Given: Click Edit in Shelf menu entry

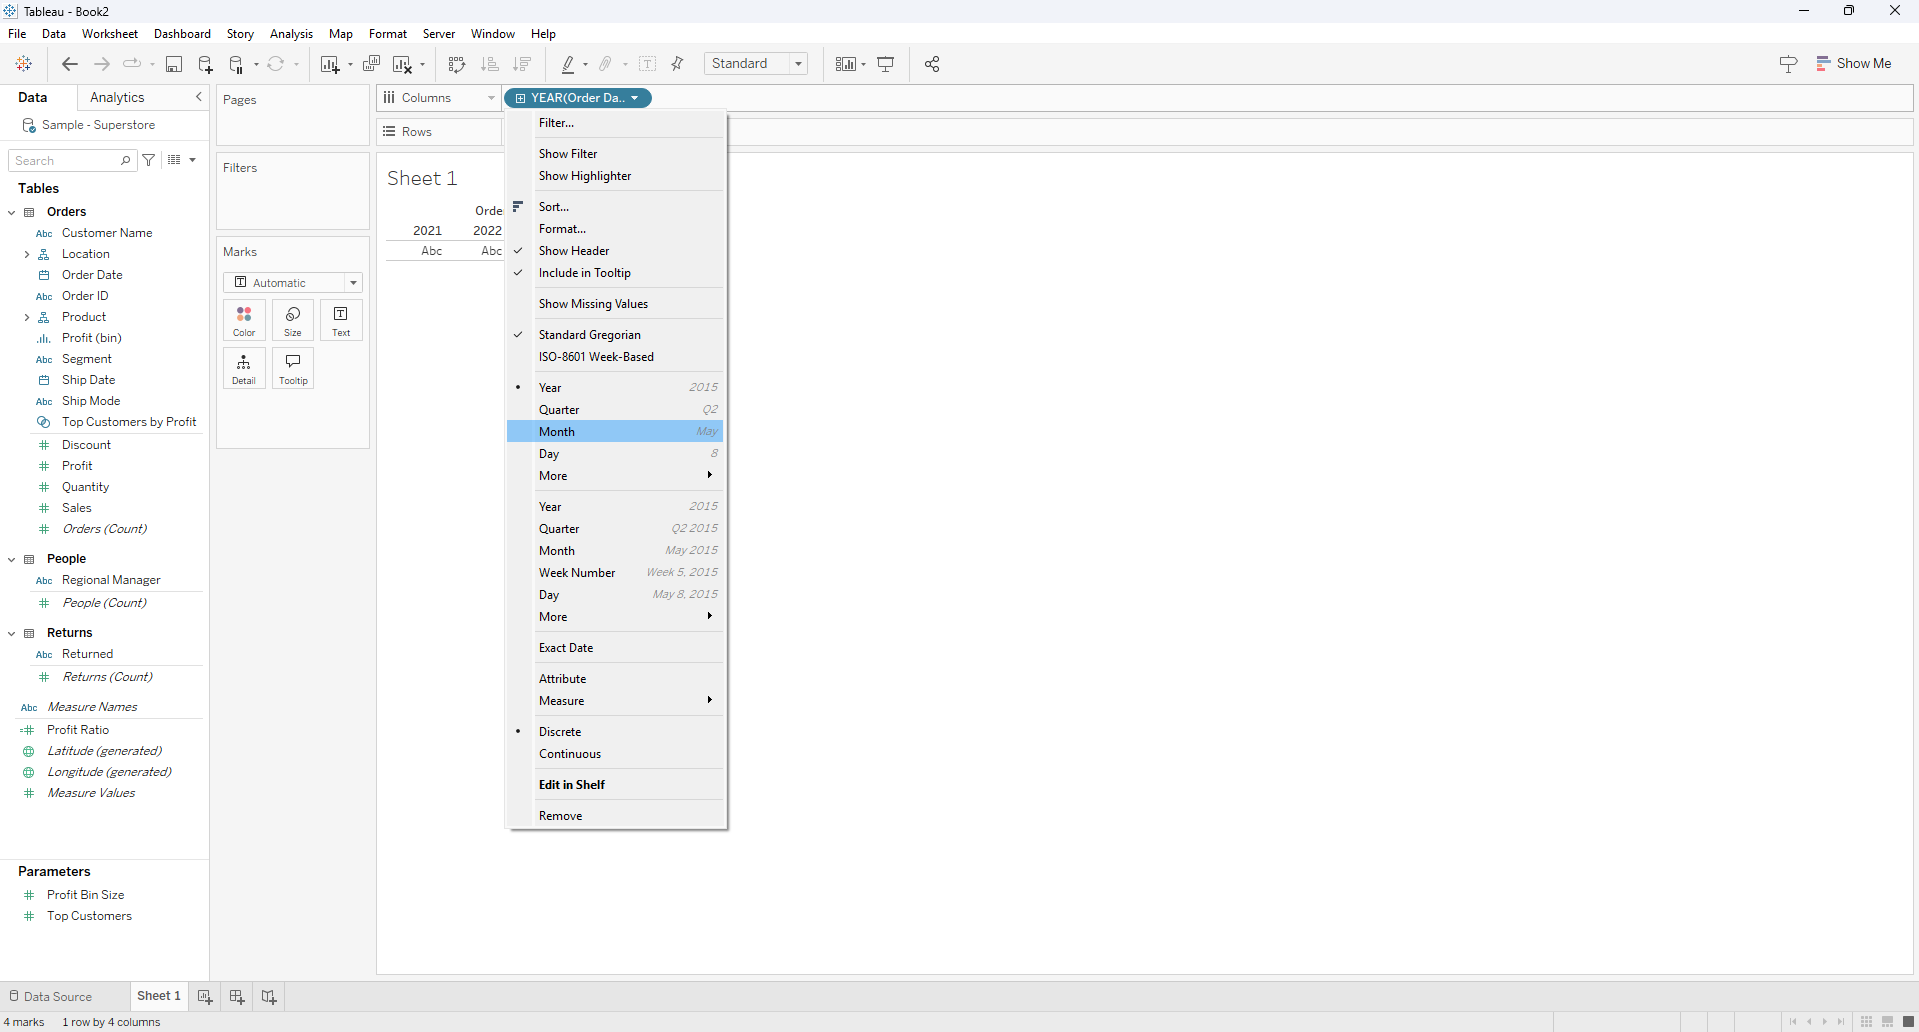Looking at the screenshot, I should tap(615, 785).
